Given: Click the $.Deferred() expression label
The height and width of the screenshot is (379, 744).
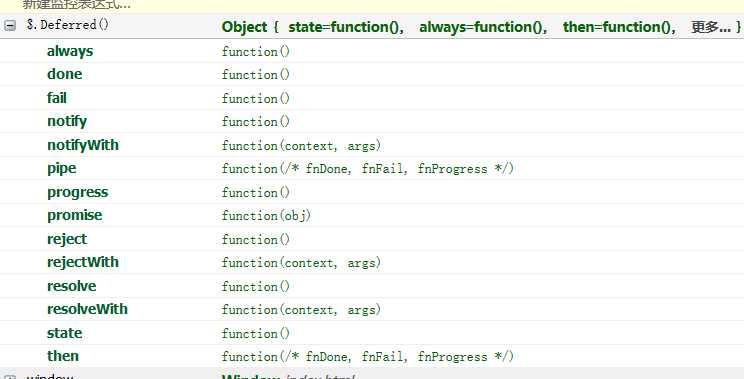Looking at the screenshot, I should 68,25.
